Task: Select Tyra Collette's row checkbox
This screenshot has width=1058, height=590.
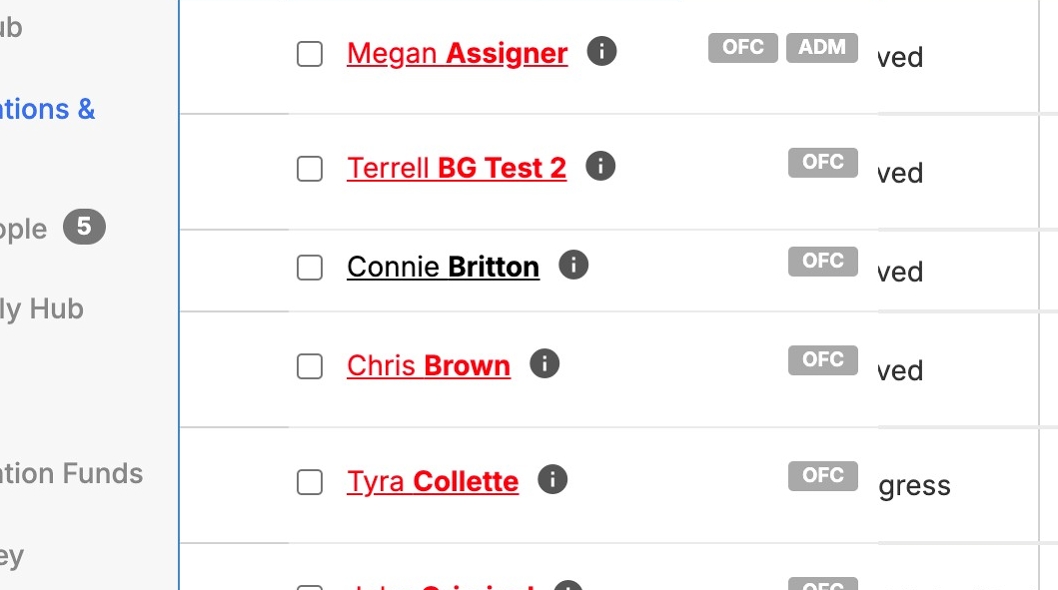Action: click(x=310, y=483)
